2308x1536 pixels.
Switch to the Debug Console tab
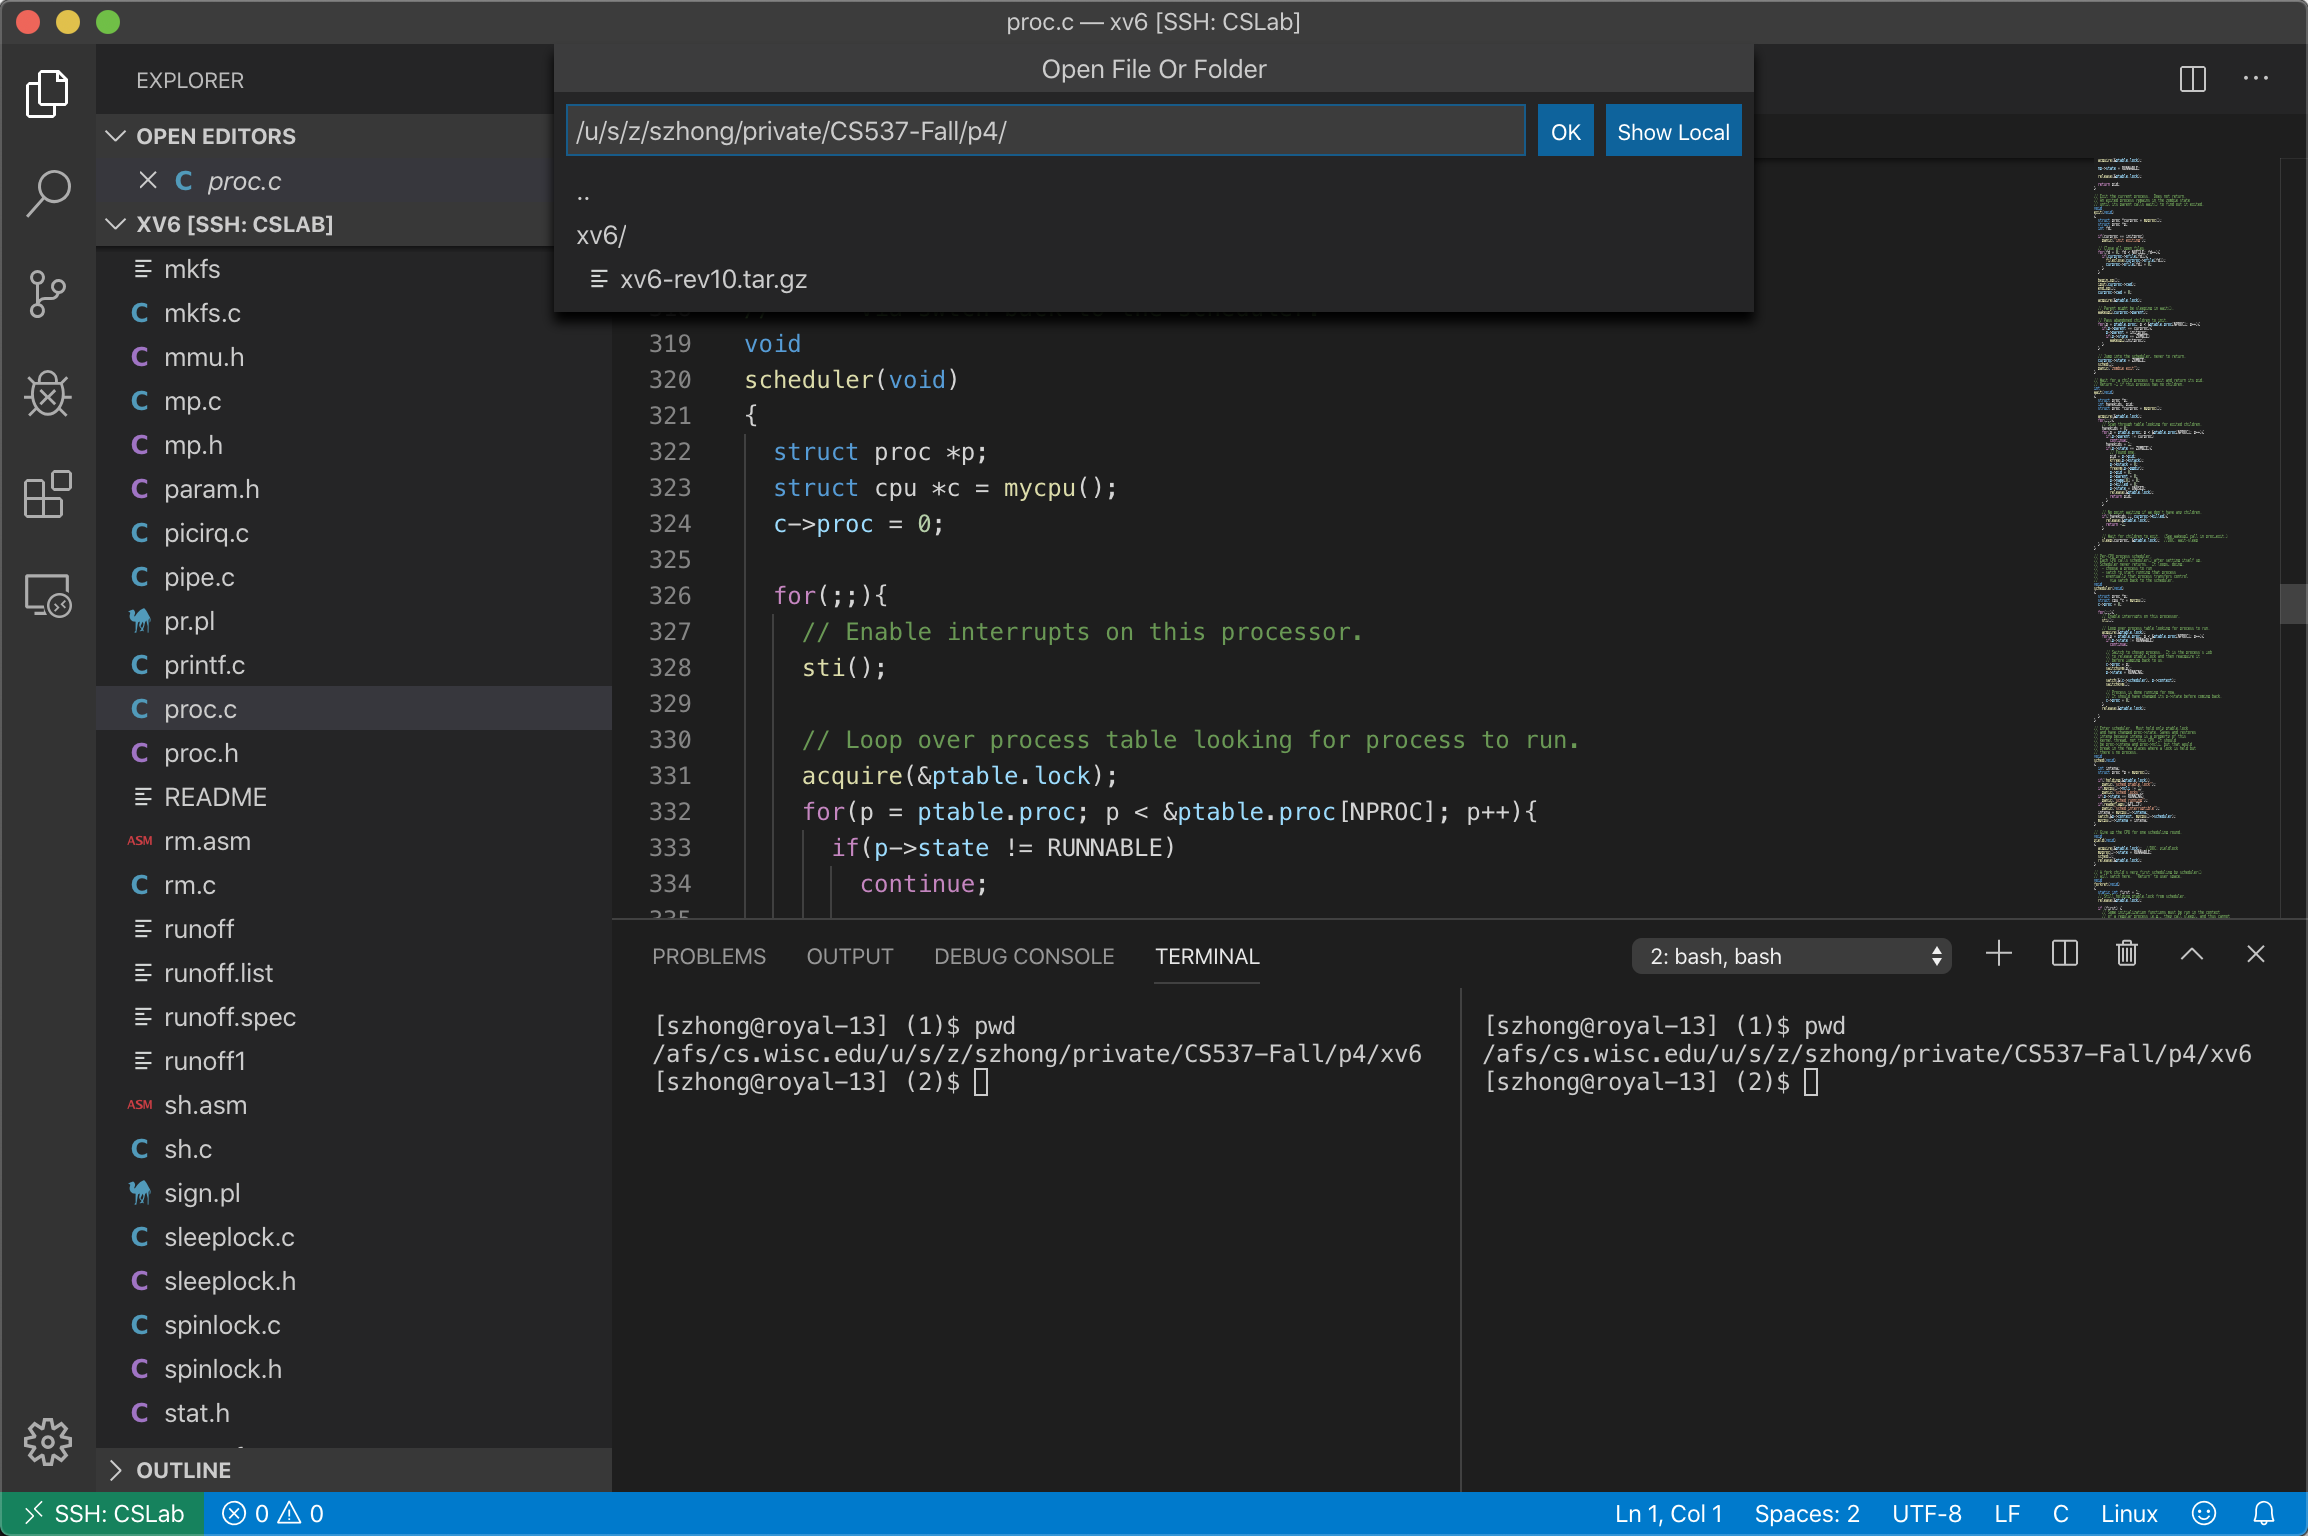(1023, 956)
